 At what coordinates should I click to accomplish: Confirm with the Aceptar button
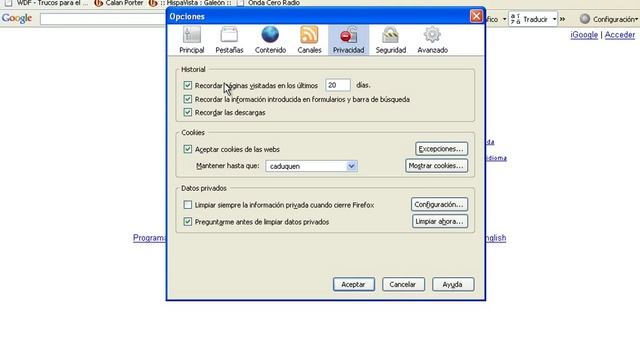(x=353, y=284)
